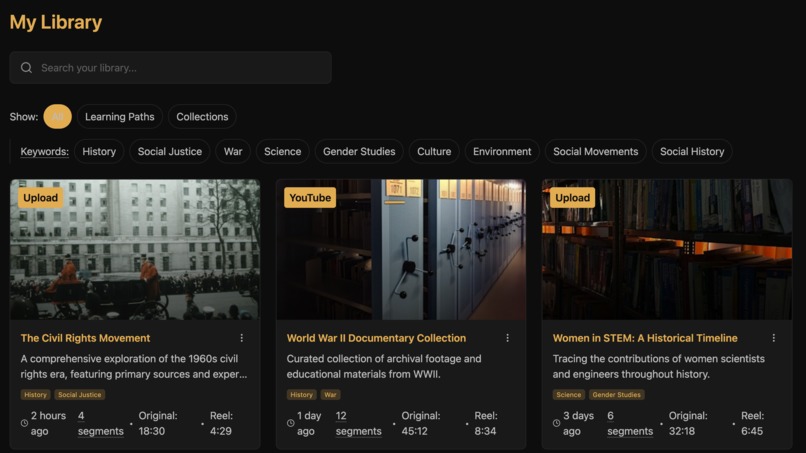Click 'Original: 32:18' duration text
The width and height of the screenshot is (806, 453).
pyautogui.click(x=688, y=423)
